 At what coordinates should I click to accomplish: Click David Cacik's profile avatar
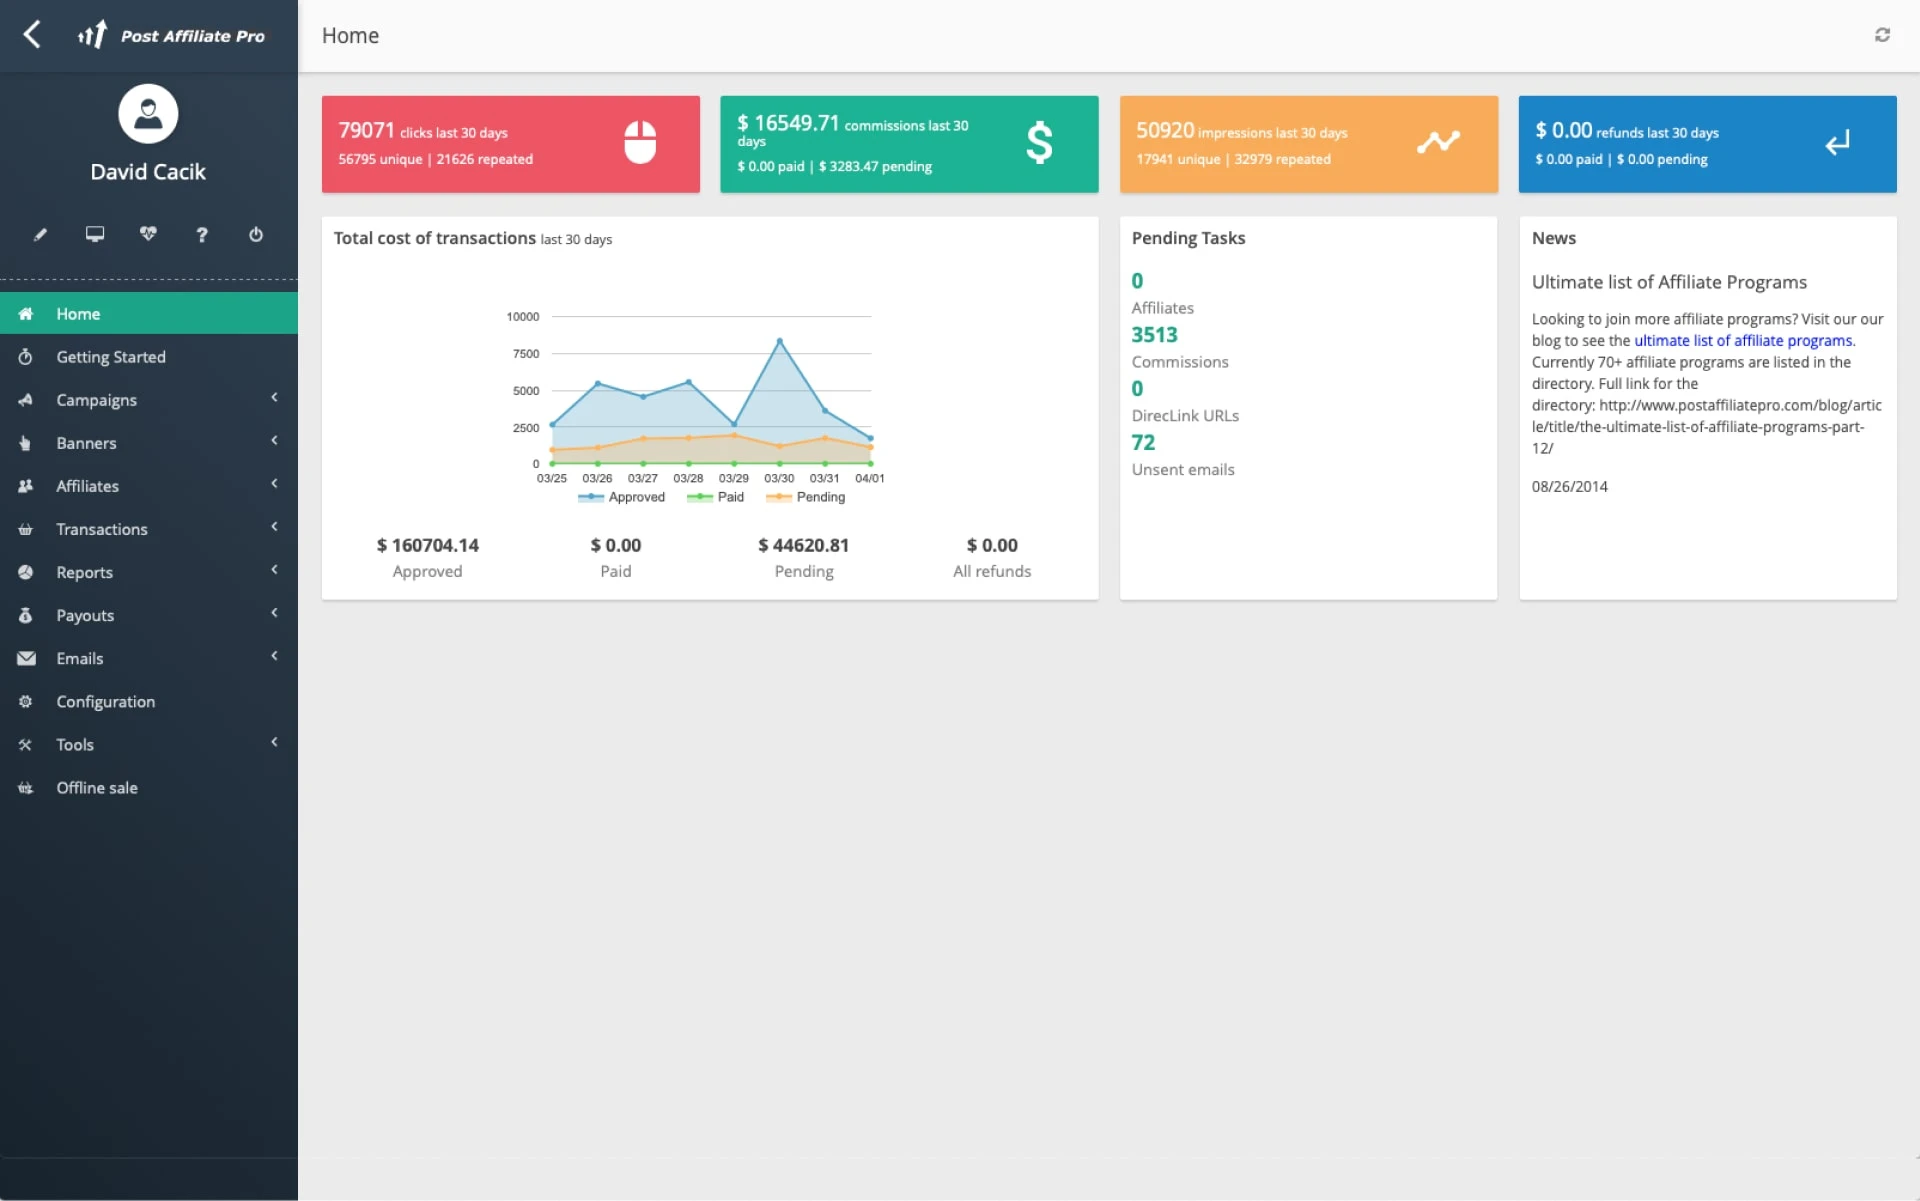[x=148, y=114]
